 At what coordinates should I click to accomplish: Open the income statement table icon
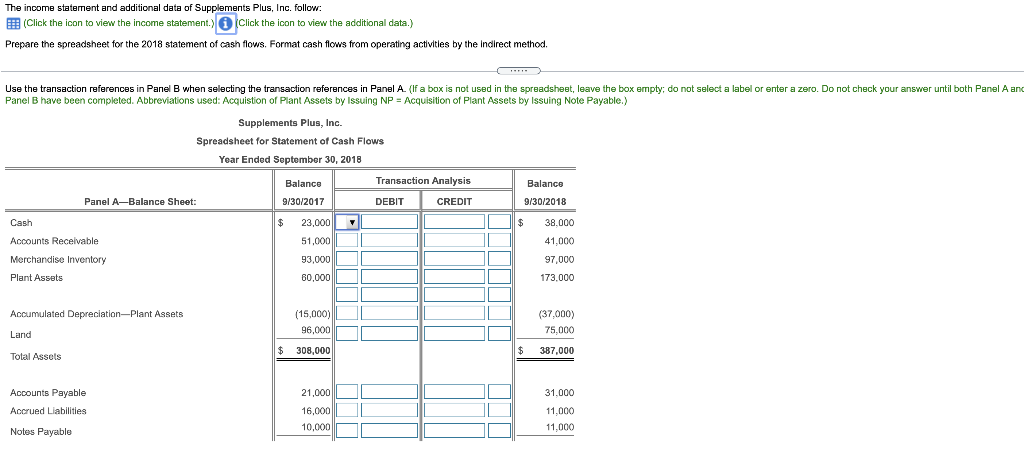click(x=12, y=23)
